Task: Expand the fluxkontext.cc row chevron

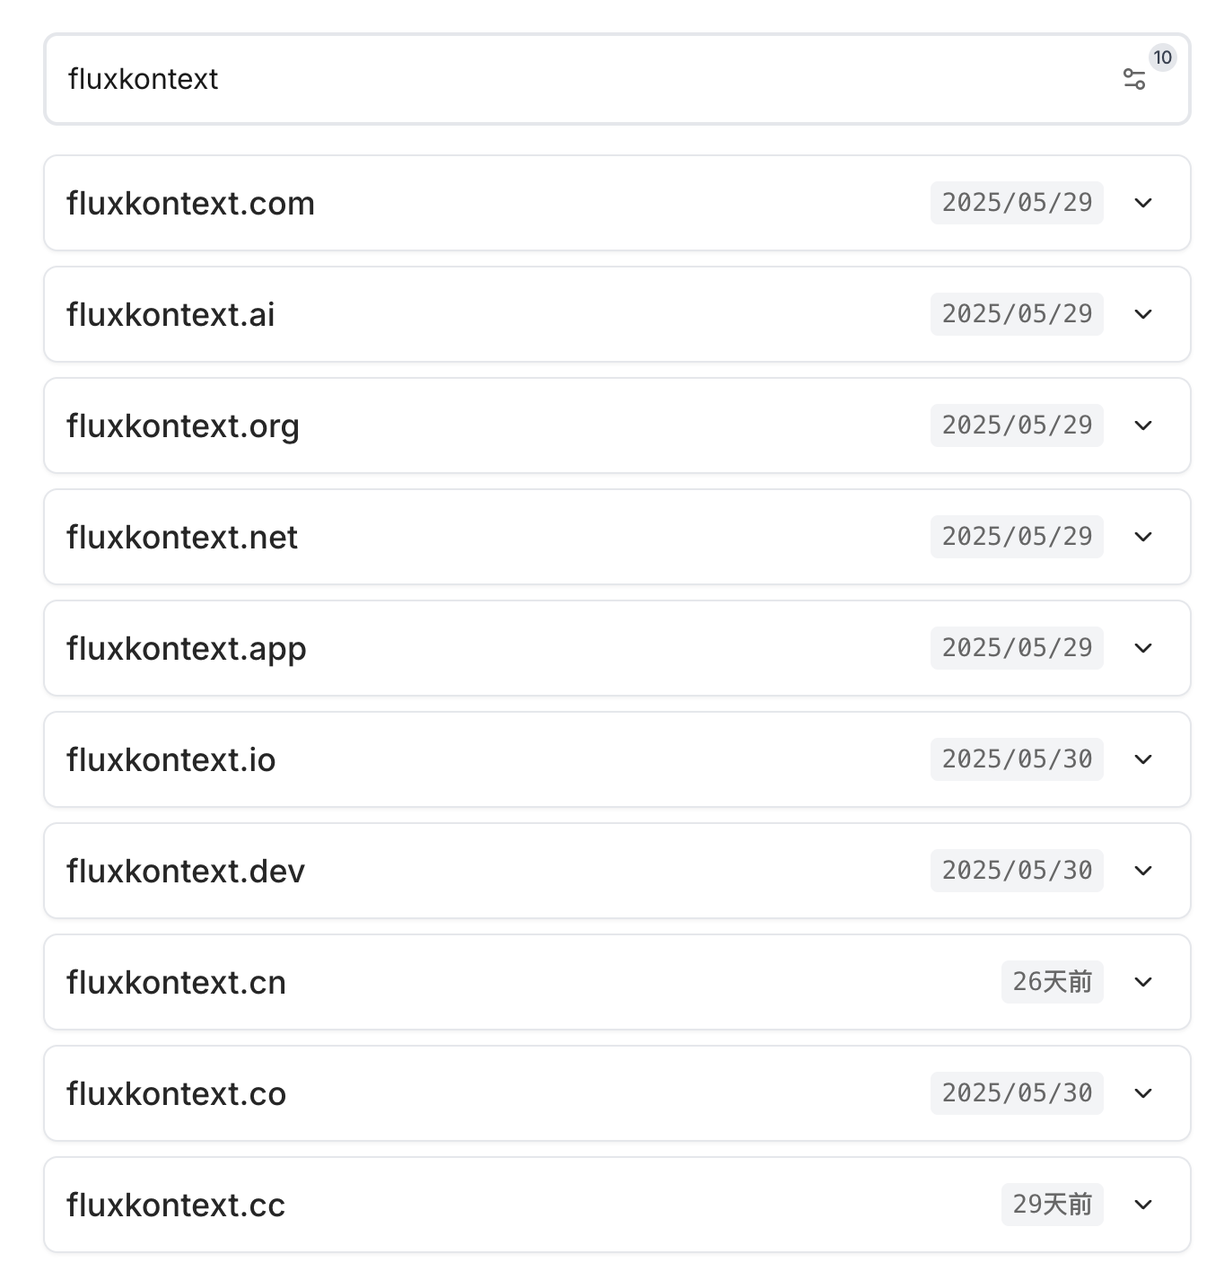Action: [1144, 1205]
